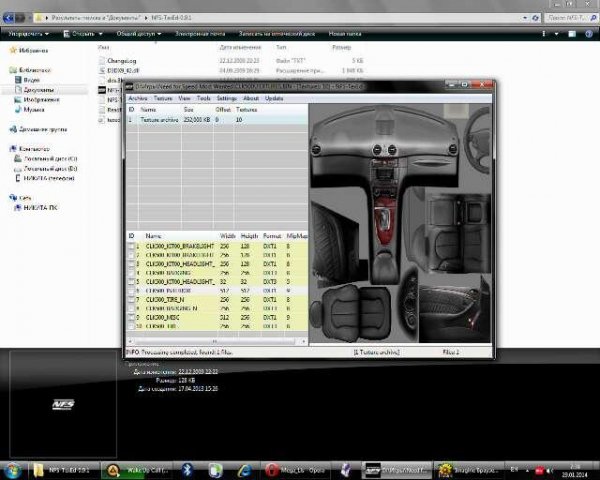
Task: Create a folder with Новая папка
Action: [x=345, y=34]
